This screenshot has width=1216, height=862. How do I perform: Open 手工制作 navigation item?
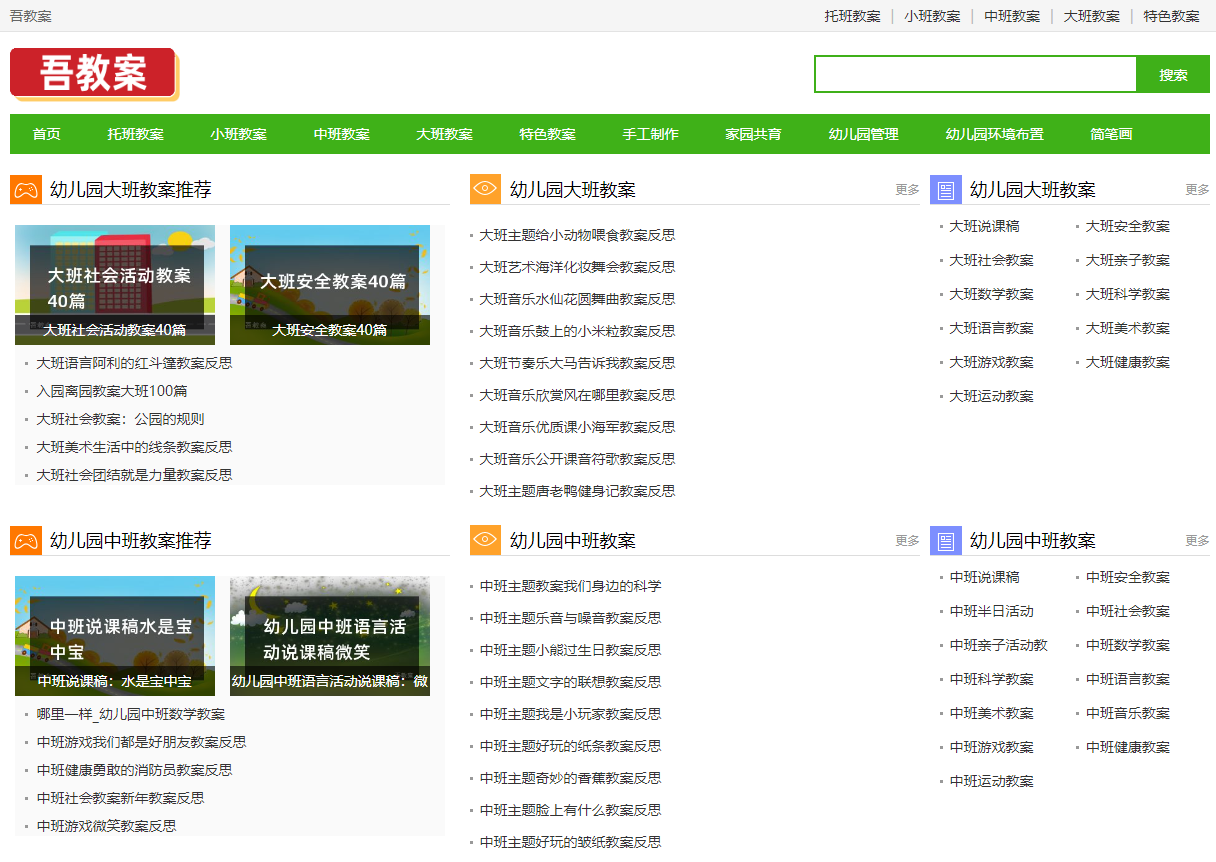(651, 134)
